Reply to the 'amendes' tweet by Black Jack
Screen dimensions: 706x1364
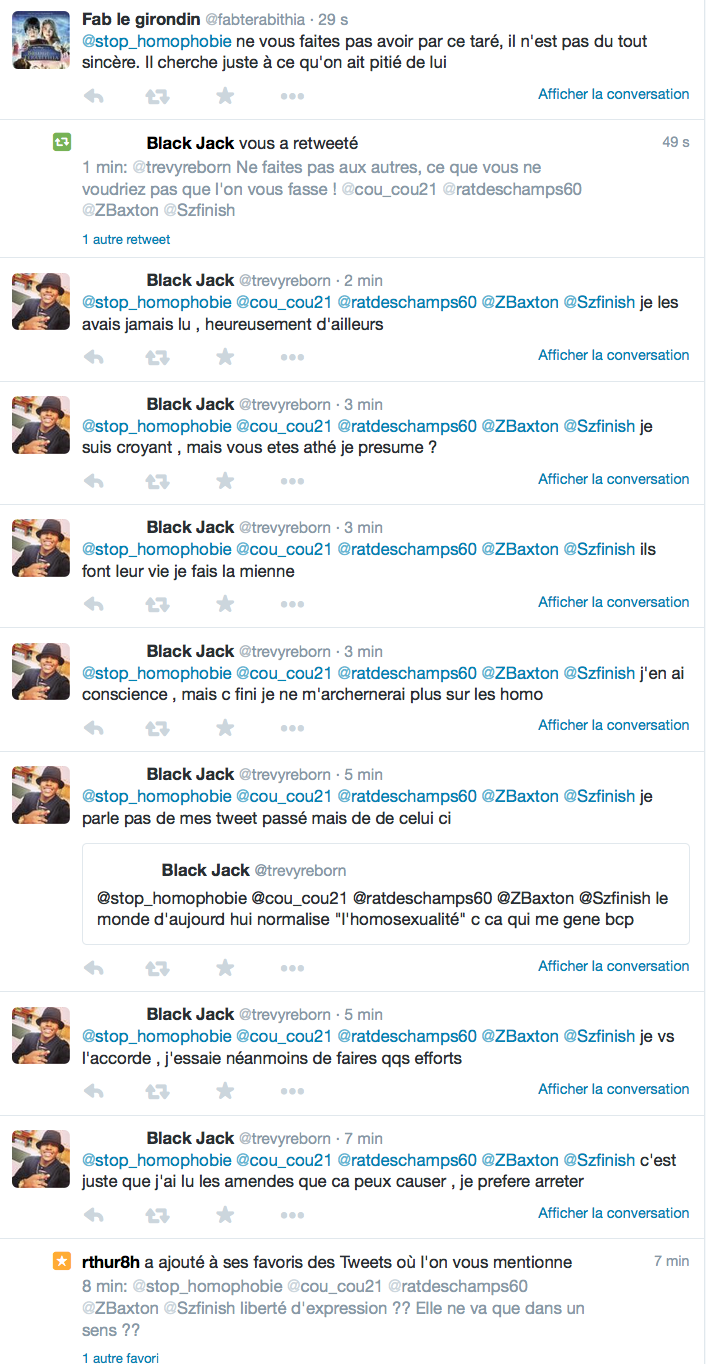click(93, 1215)
